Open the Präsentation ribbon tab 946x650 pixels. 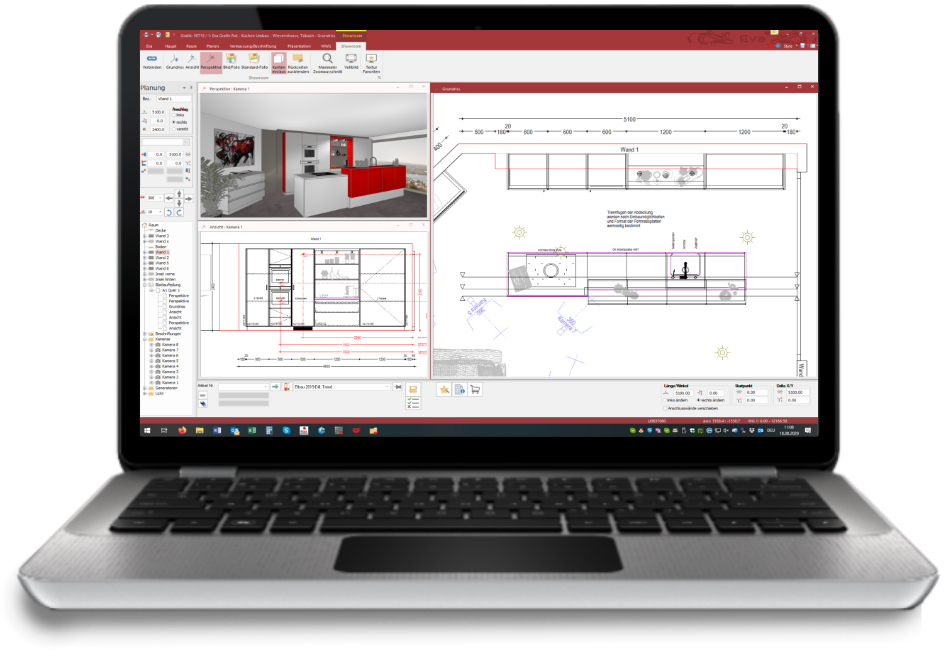[299, 46]
